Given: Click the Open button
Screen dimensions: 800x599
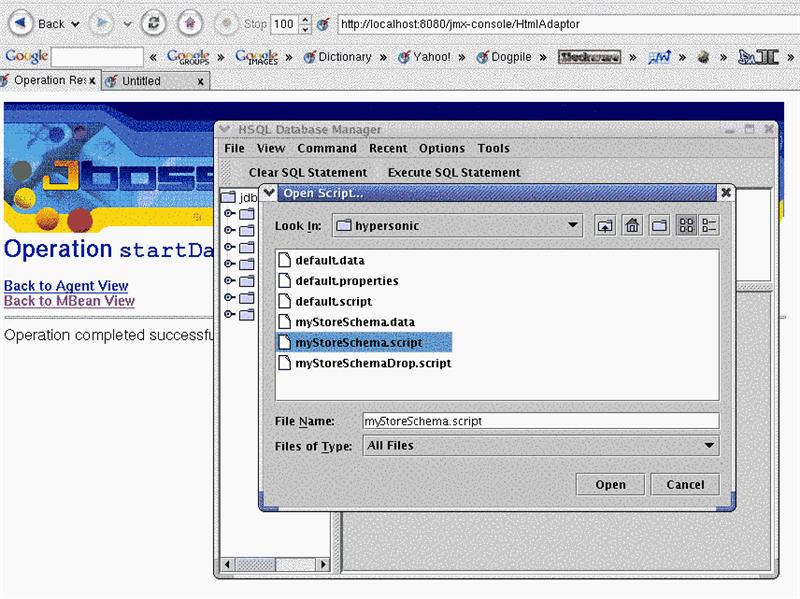Looking at the screenshot, I should 610,484.
